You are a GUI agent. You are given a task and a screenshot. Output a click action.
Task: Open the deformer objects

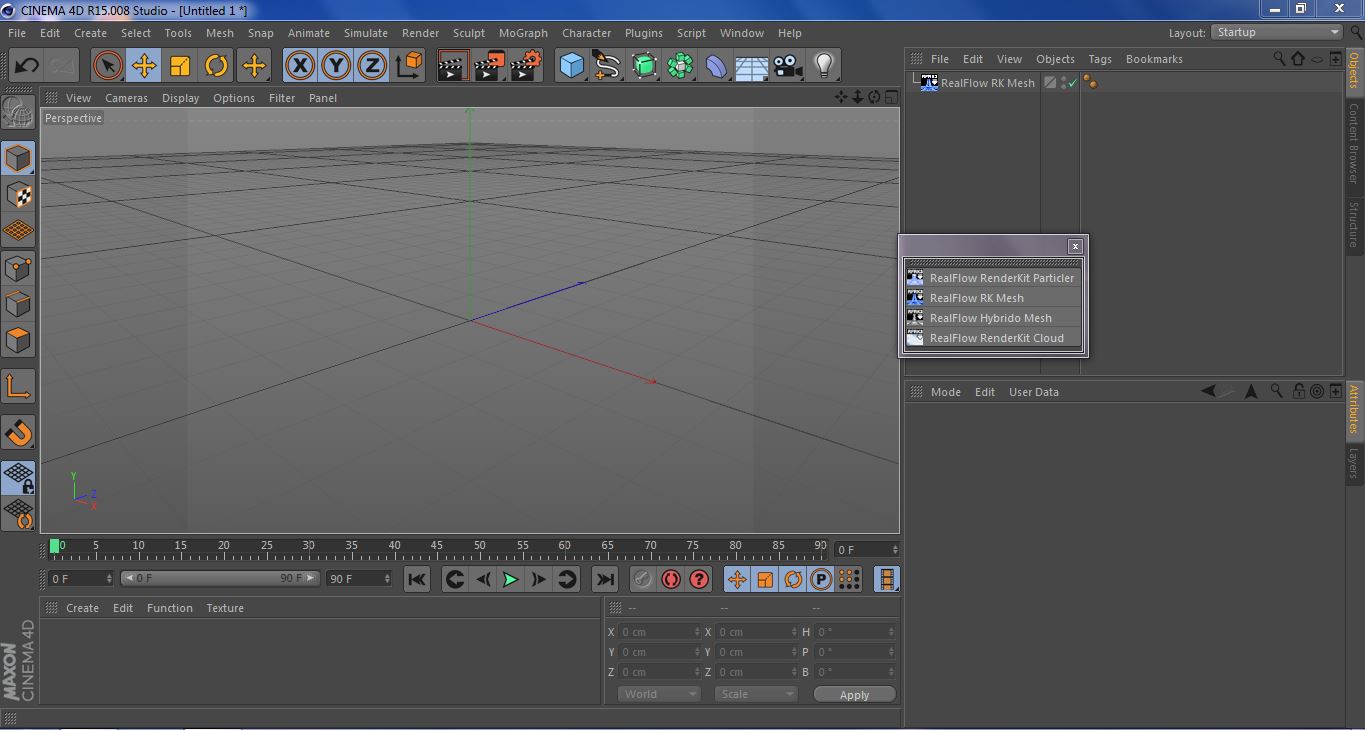point(716,66)
